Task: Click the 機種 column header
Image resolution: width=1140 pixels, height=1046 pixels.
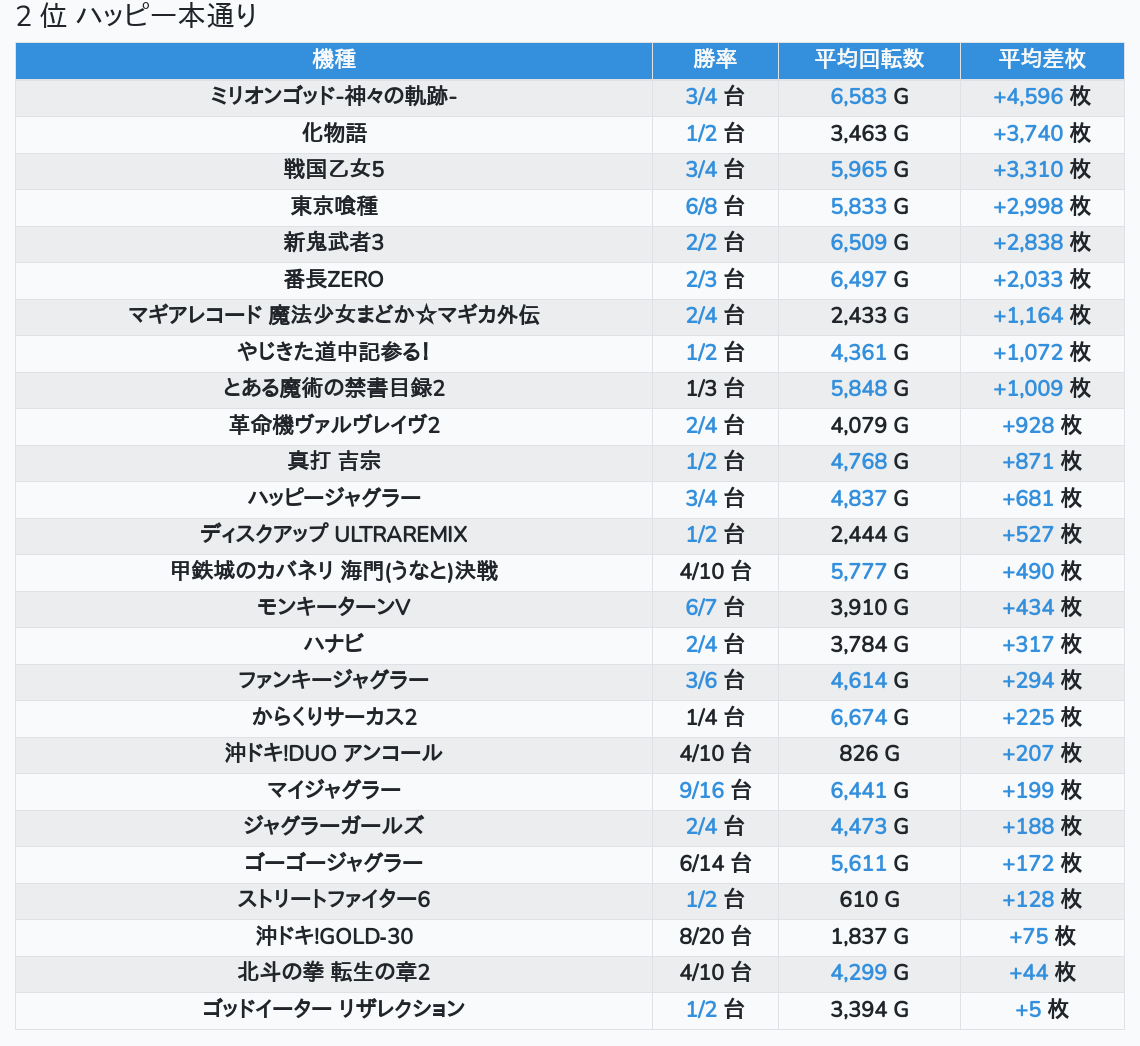Action: (334, 60)
